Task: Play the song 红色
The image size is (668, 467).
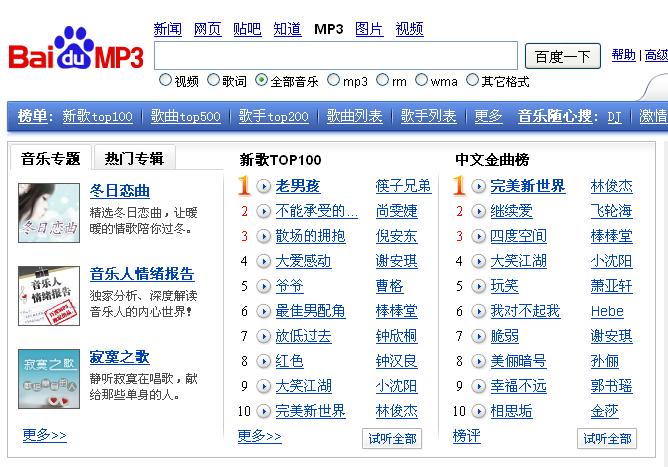Action: pos(264,361)
